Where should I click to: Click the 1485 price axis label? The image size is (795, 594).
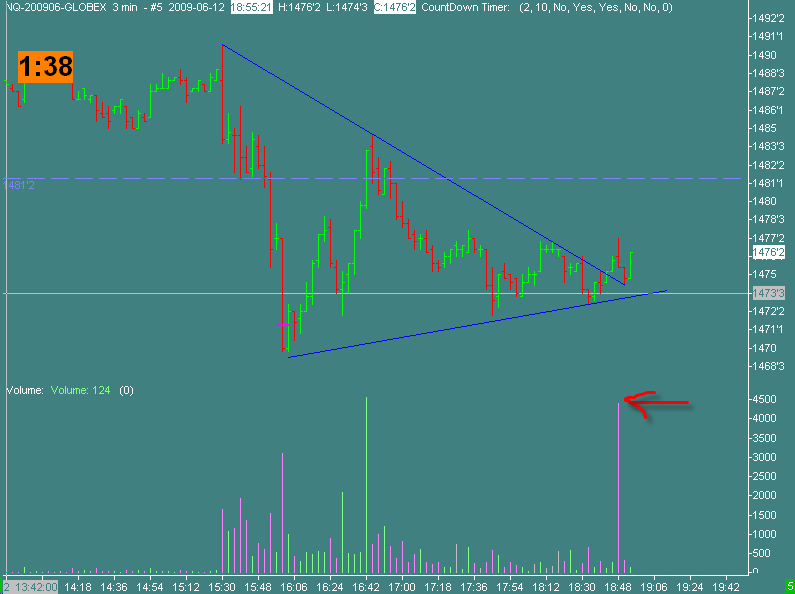tap(764, 128)
